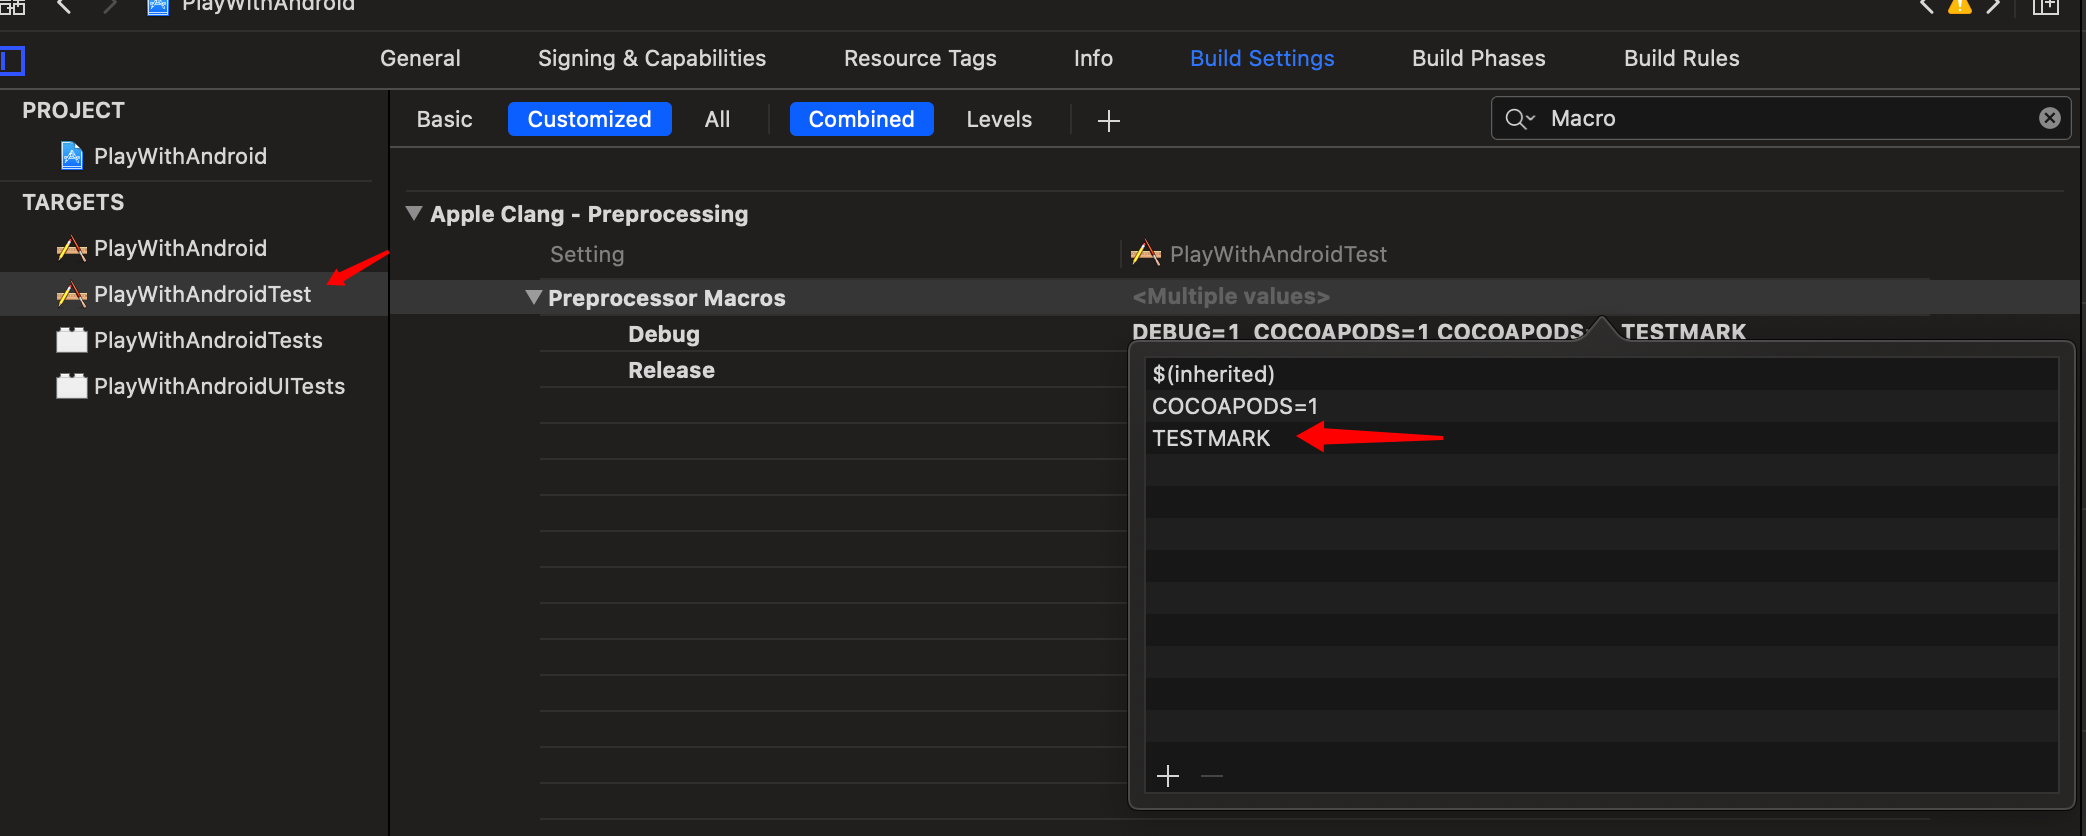Open the General tab
Image resolution: width=2086 pixels, height=836 pixels.
420,58
